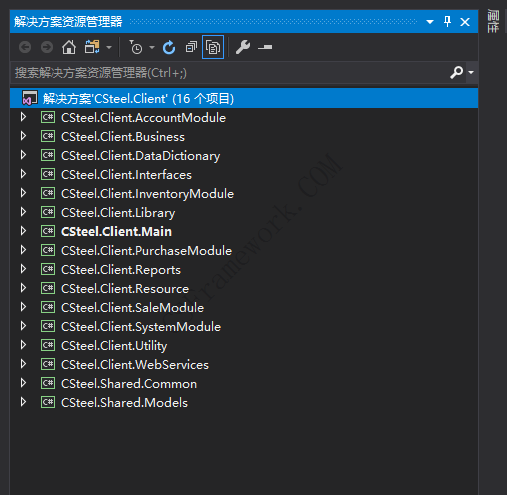This screenshot has height=495, width=507.
Task: Click the Home icon in Solution Explorer toolbar
Action: coord(69,47)
